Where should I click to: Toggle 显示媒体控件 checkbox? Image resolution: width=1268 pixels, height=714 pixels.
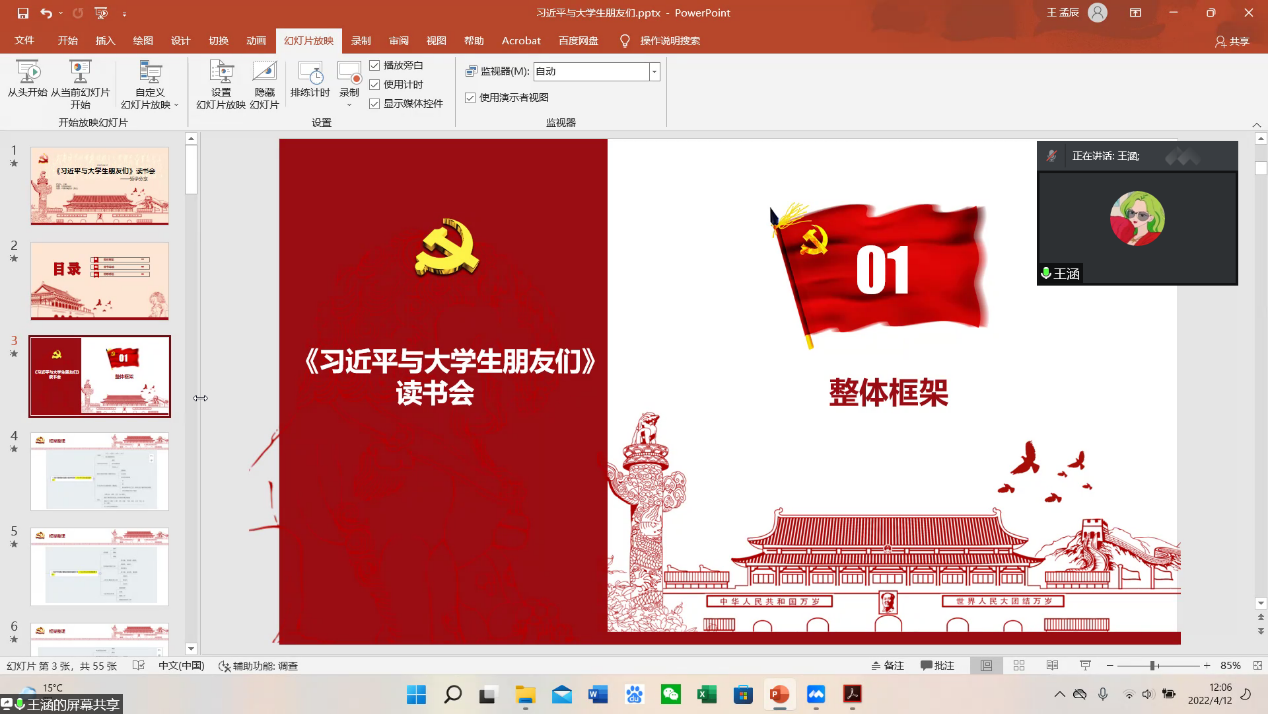click(375, 103)
